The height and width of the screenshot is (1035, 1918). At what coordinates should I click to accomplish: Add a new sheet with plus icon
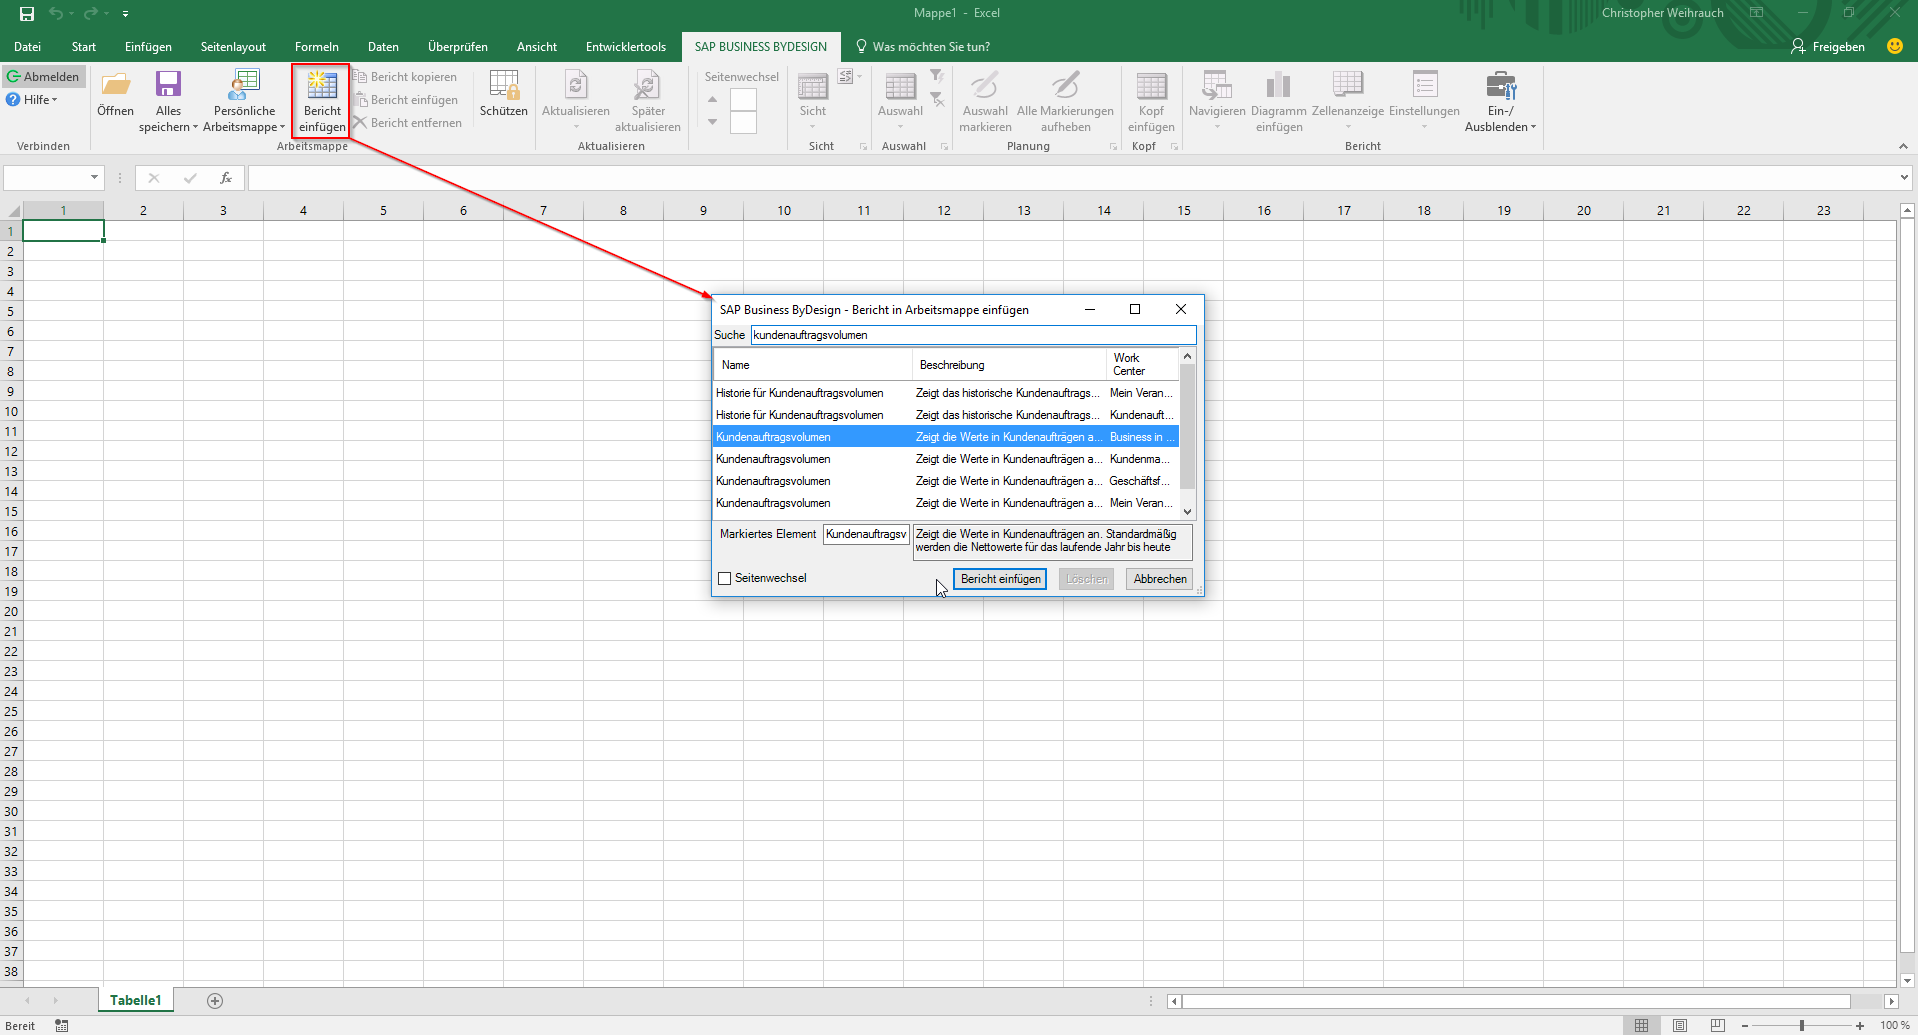click(x=215, y=1001)
